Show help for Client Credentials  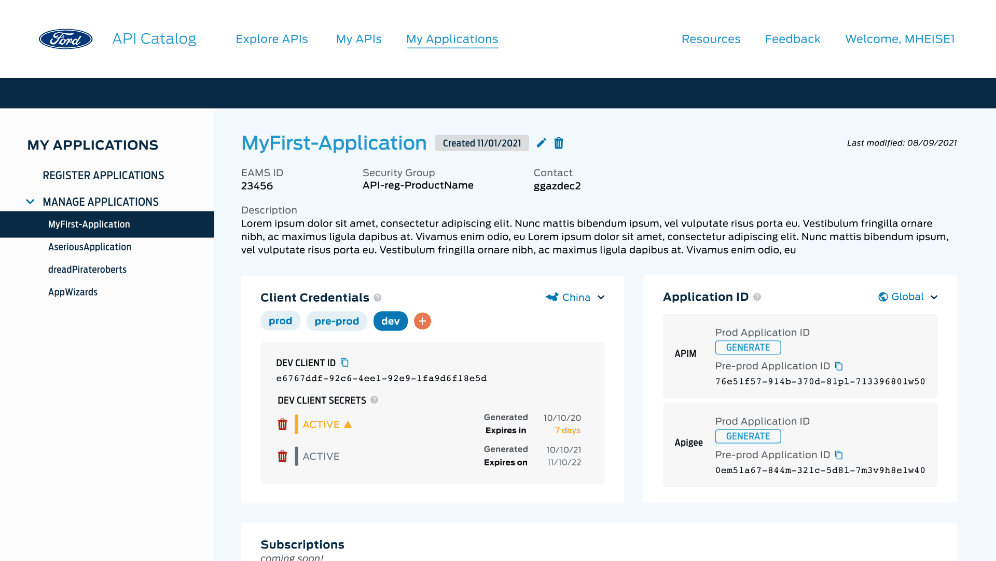click(x=378, y=298)
